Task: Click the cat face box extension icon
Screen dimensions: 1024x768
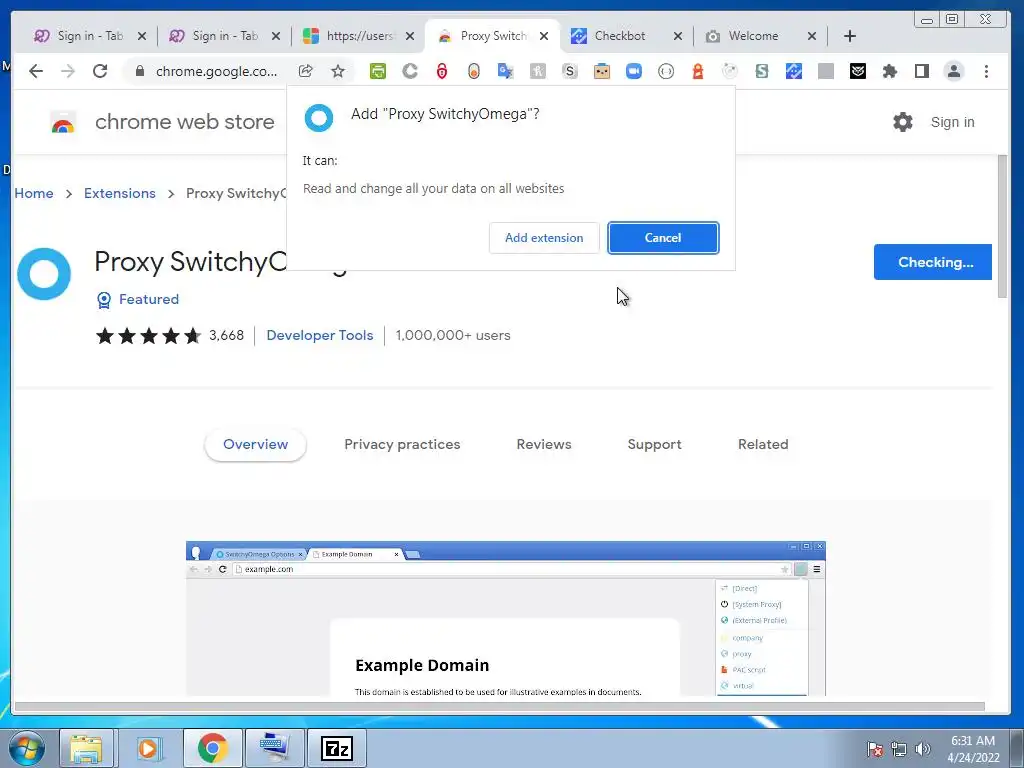Action: coord(601,71)
